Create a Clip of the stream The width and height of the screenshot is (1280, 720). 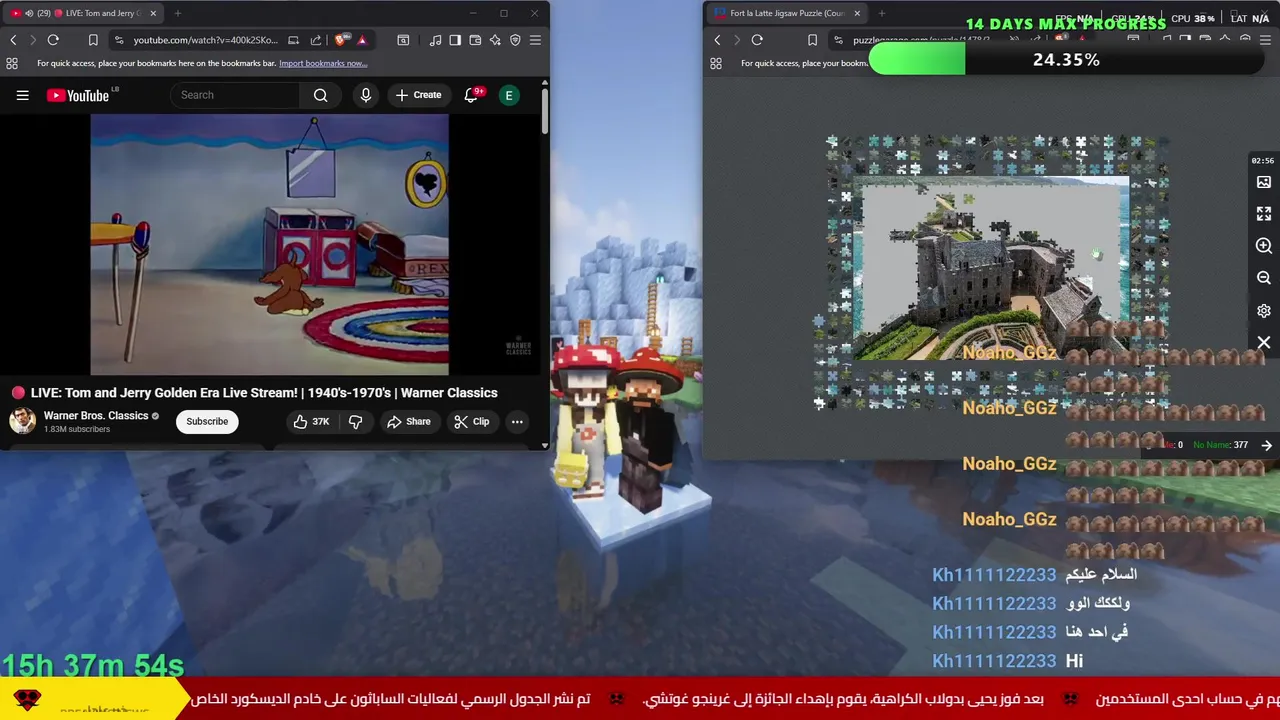472,421
